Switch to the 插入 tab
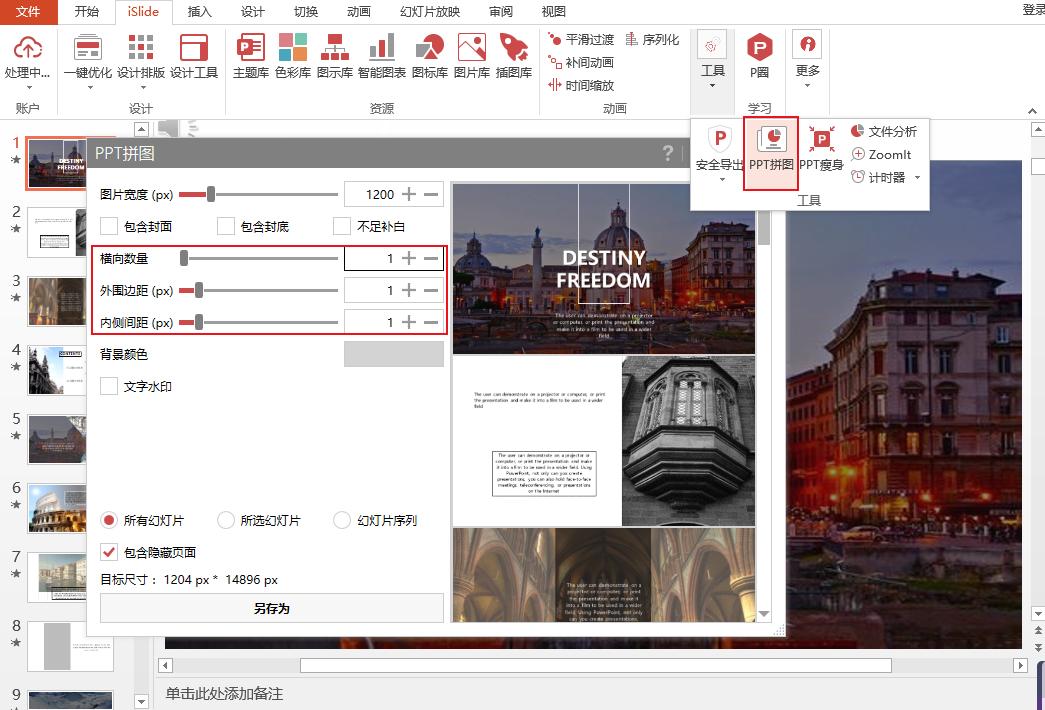Image resolution: width=1045 pixels, height=710 pixels. click(x=199, y=11)
